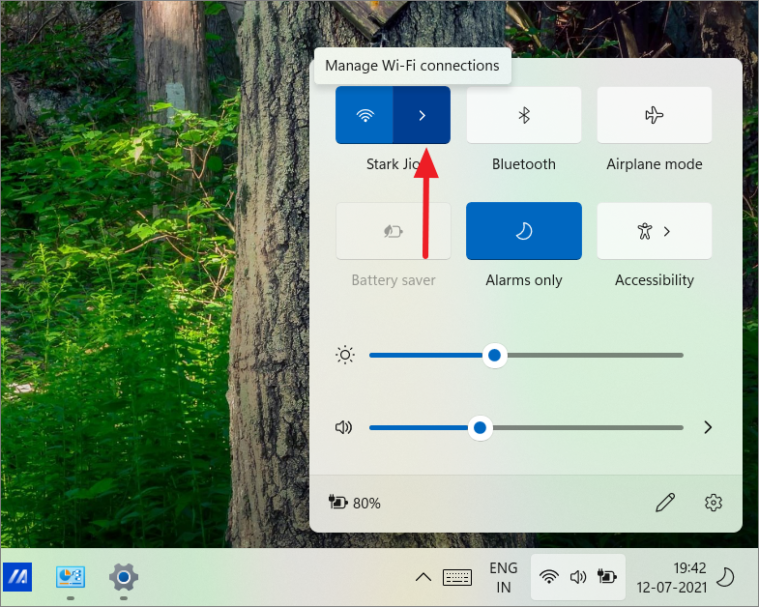Open Settings via gear in panel
The width and height of the screenshot is (759, 607).
click(713, 503)
